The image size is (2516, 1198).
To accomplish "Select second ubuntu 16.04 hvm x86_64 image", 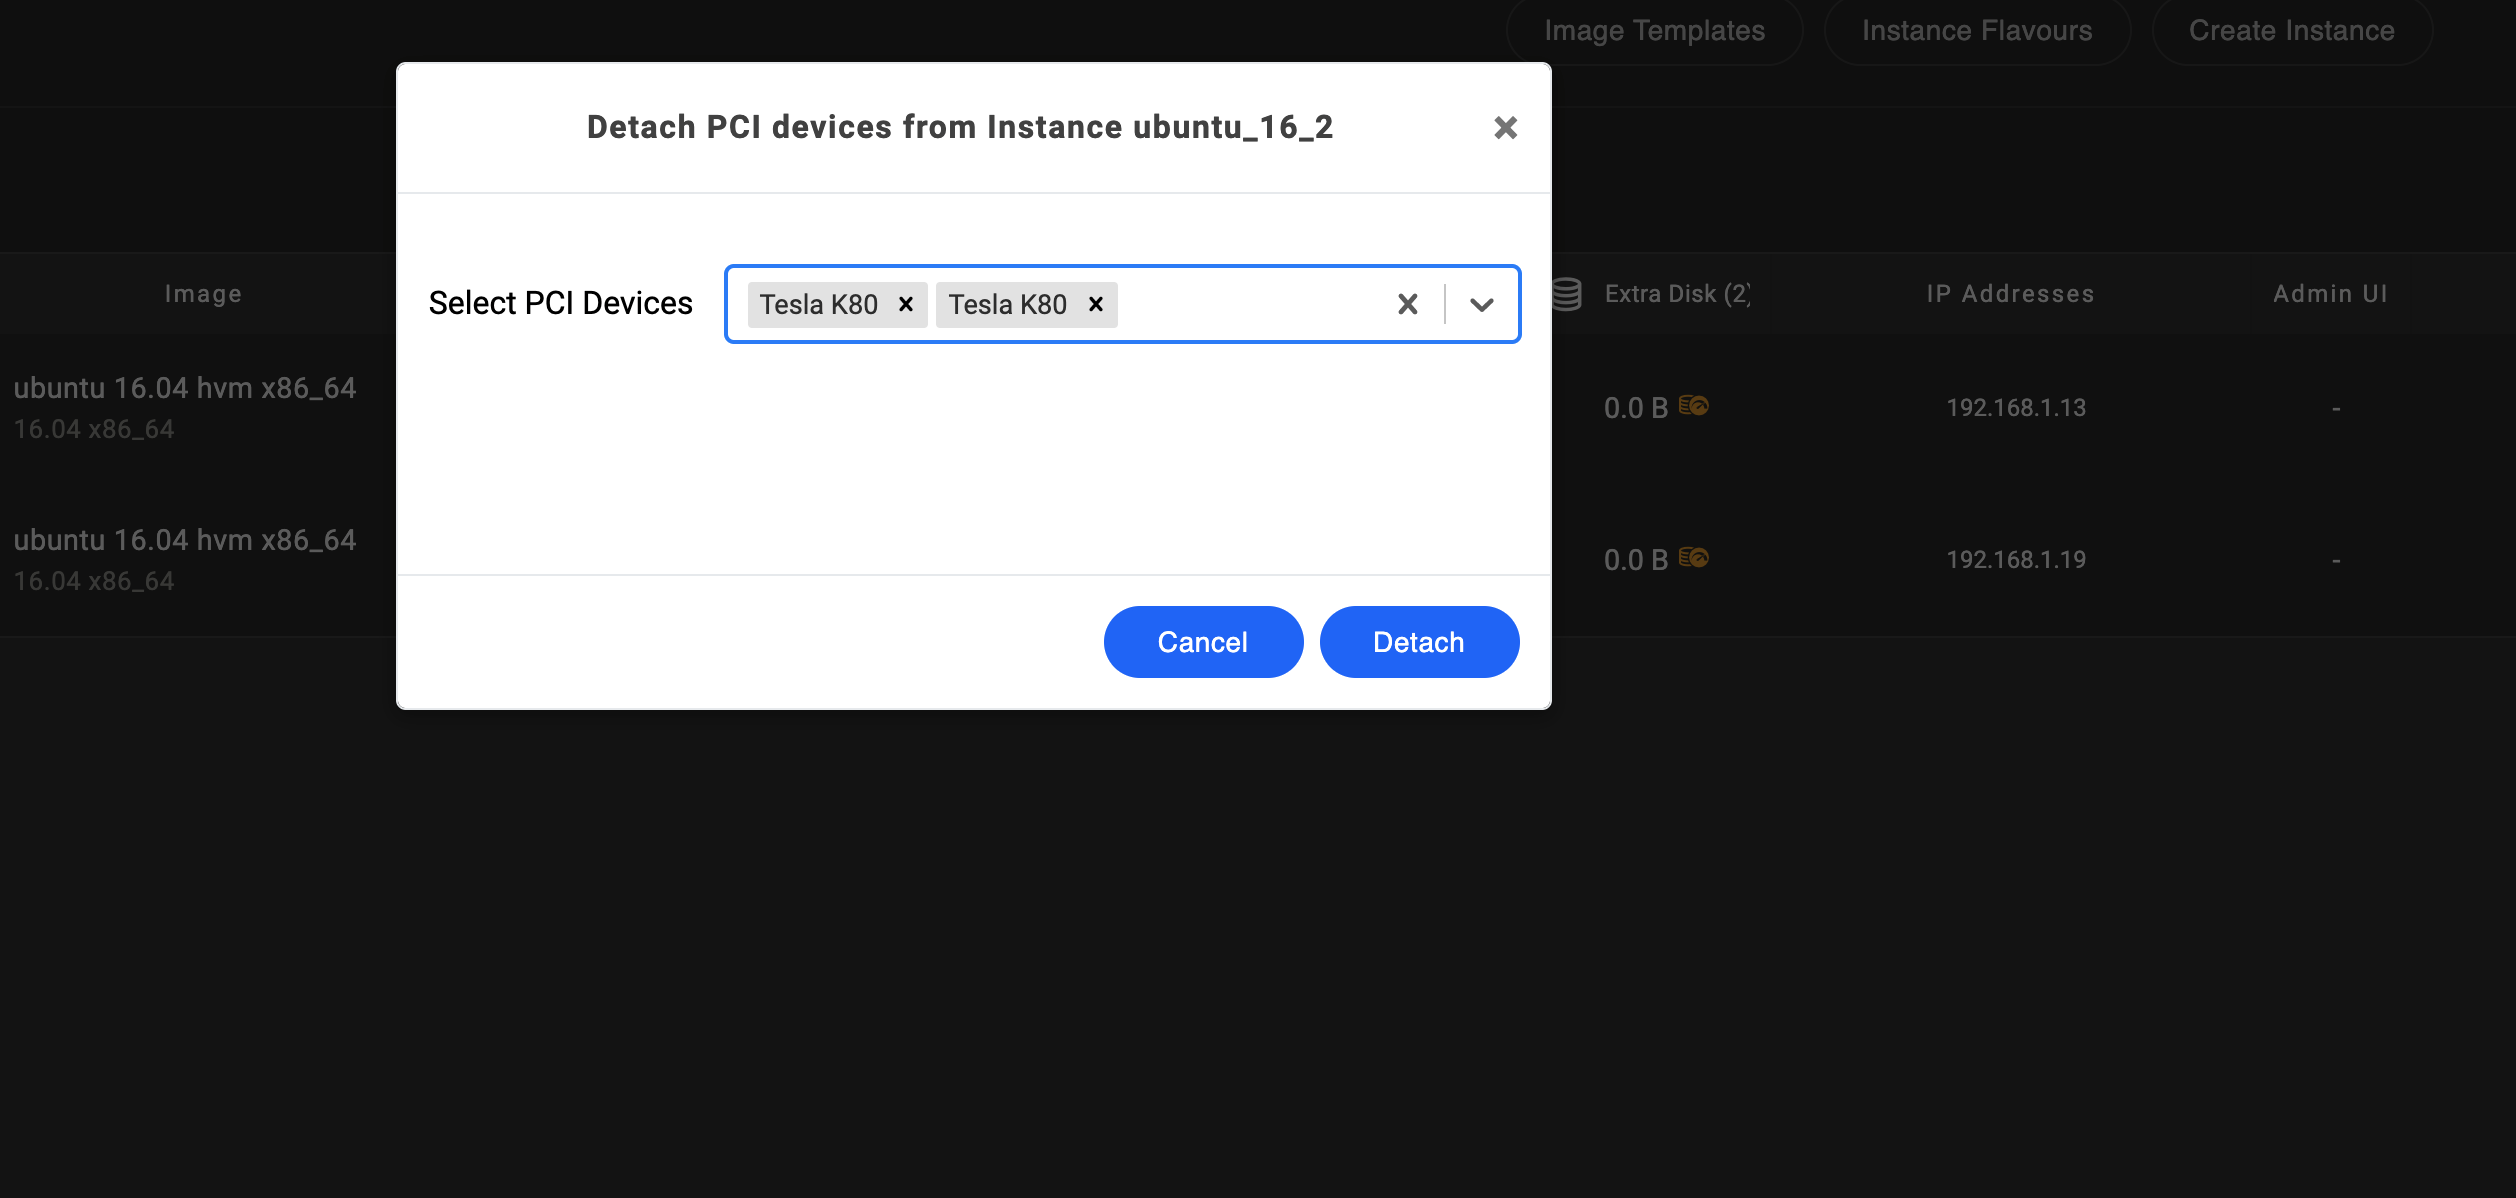I will [x=185, y=540].
